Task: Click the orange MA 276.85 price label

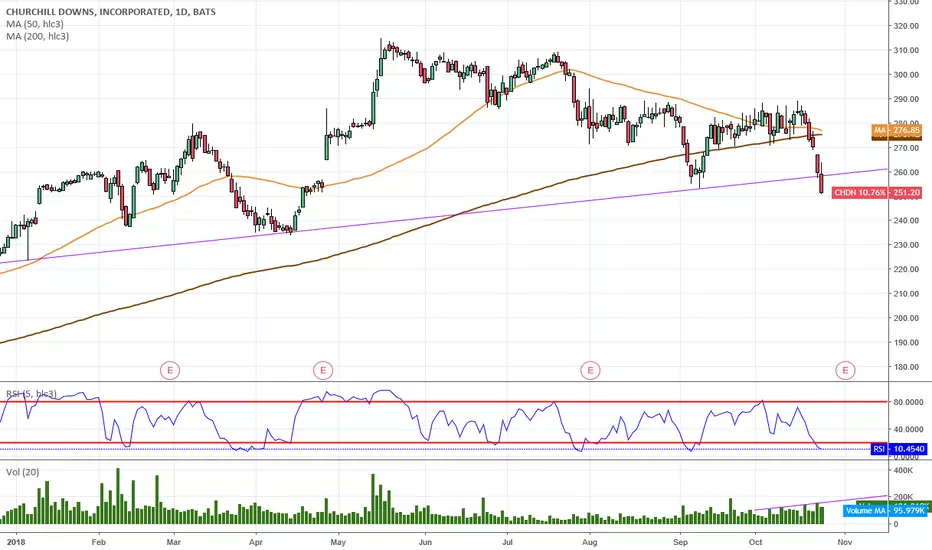Action: click(897, 130)
